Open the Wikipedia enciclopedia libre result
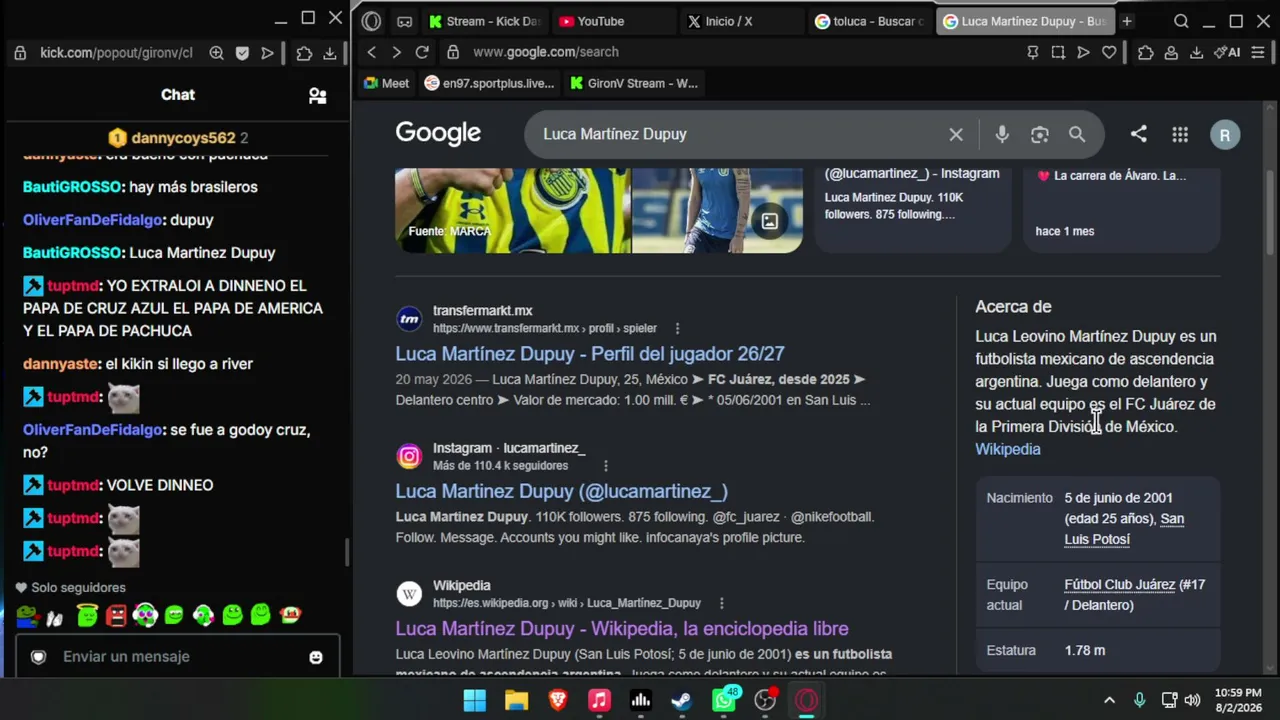The image size is (1280, 720). tap(622, 629)
